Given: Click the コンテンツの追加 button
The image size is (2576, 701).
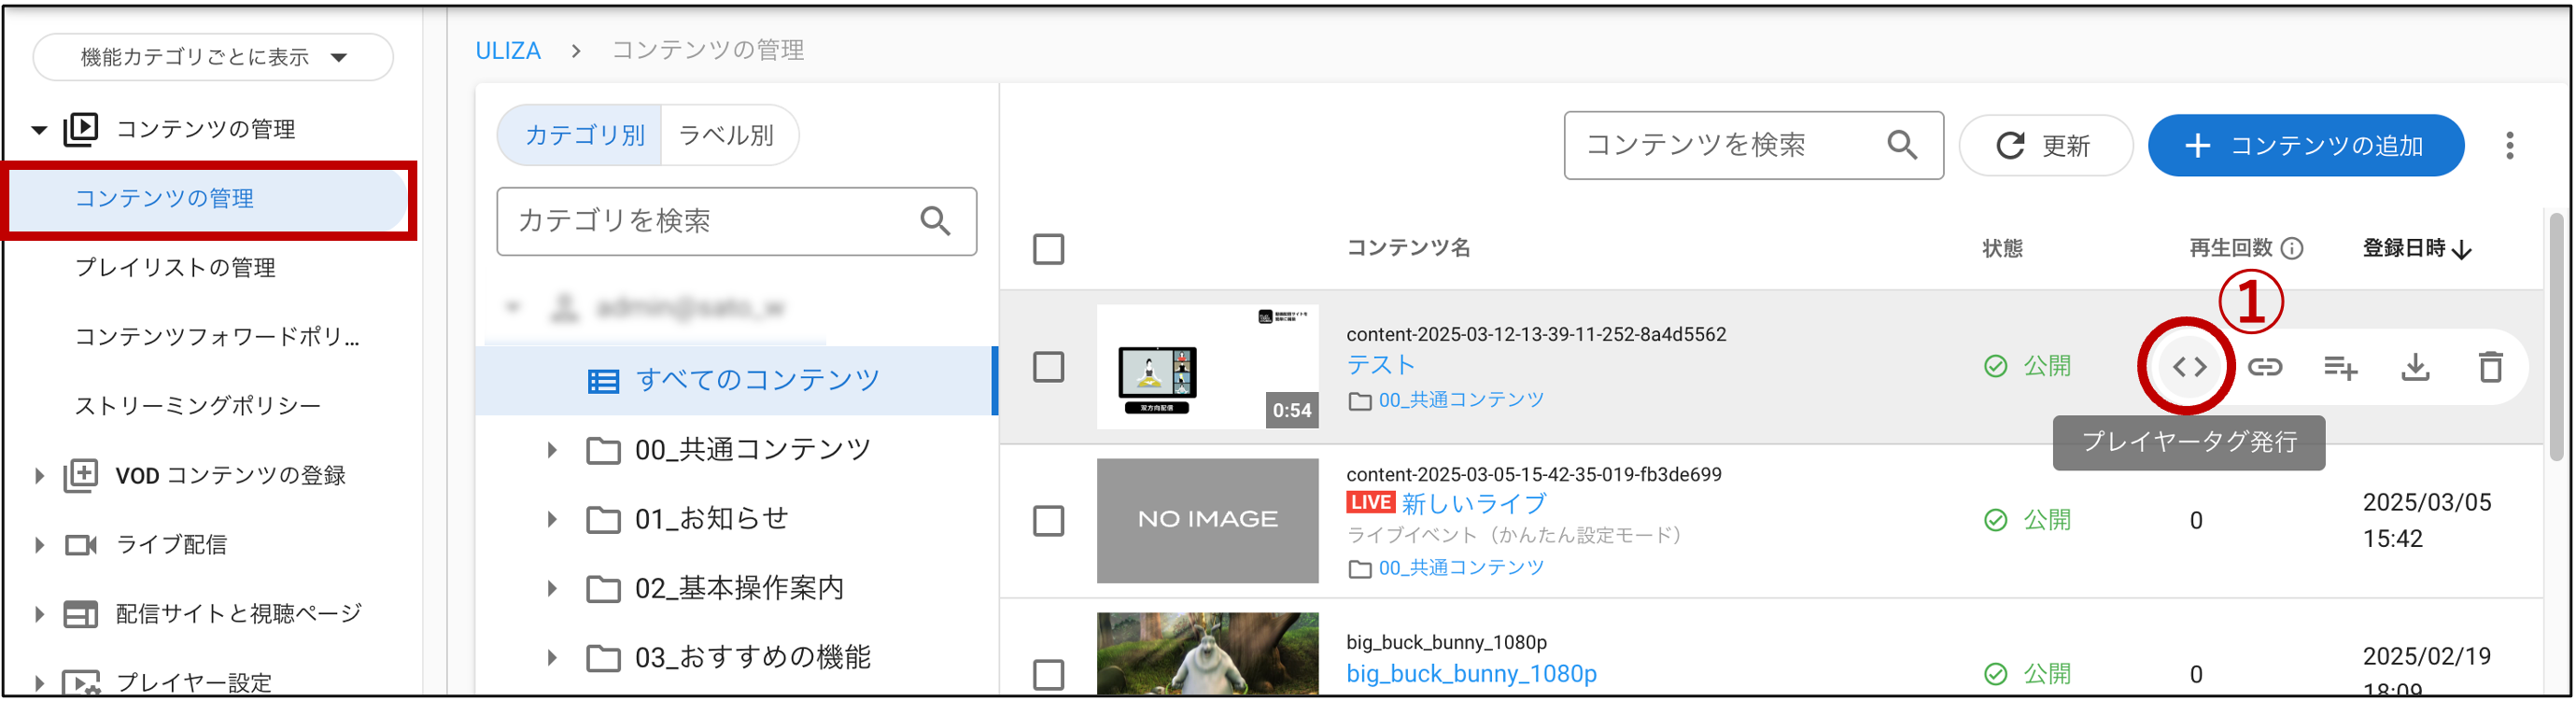Looking at the screenshot, I should click(2305, 146).
